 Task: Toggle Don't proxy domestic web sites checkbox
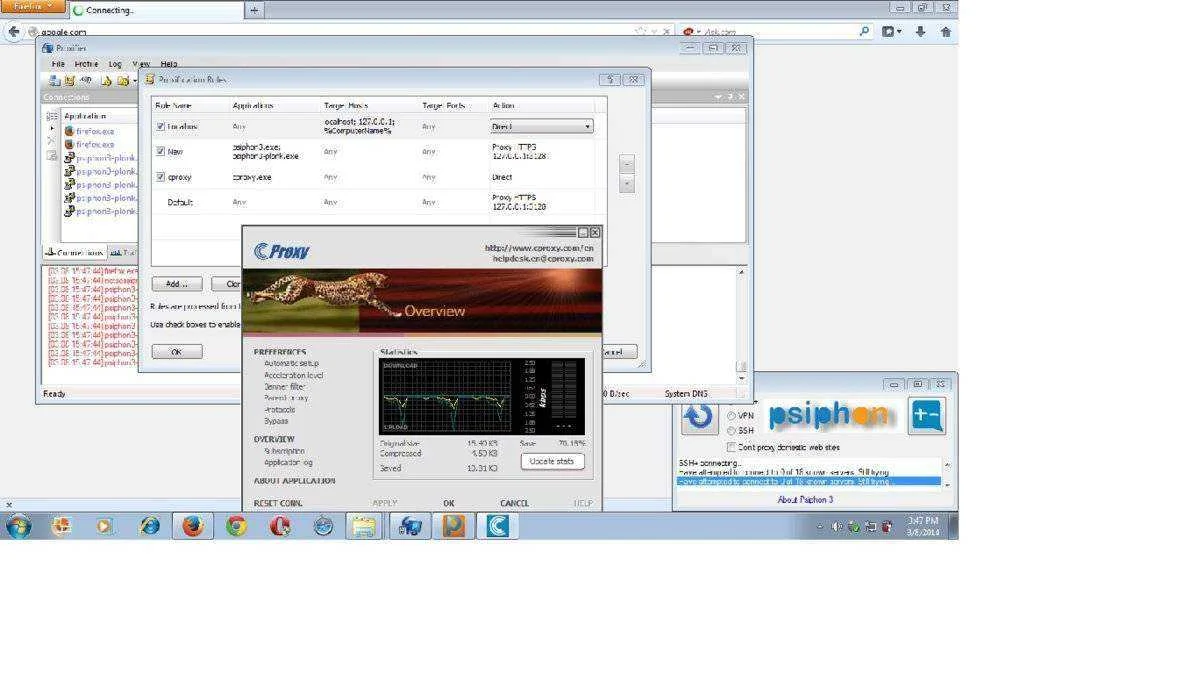click(x=731, y=447)
